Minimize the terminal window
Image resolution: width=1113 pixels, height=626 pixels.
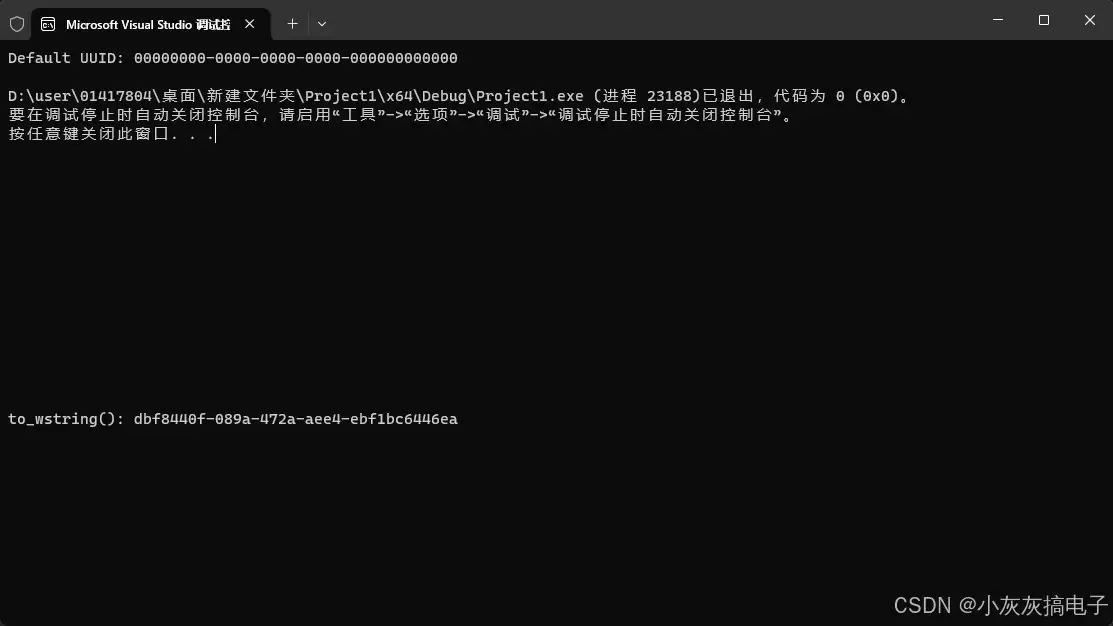pyautogui.click(x=998, y=20)
